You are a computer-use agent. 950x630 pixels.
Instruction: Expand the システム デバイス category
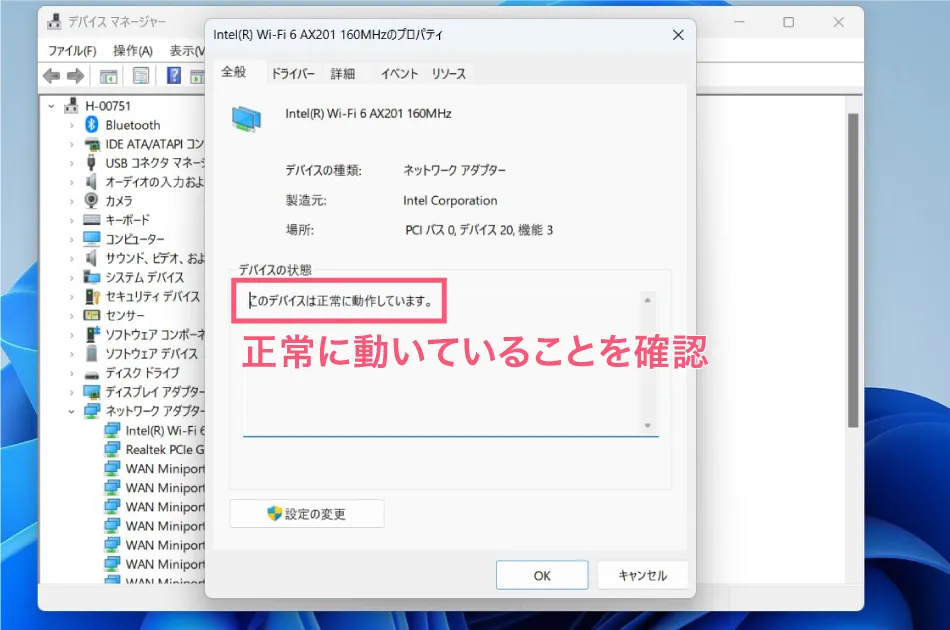(x=73, y=277)
